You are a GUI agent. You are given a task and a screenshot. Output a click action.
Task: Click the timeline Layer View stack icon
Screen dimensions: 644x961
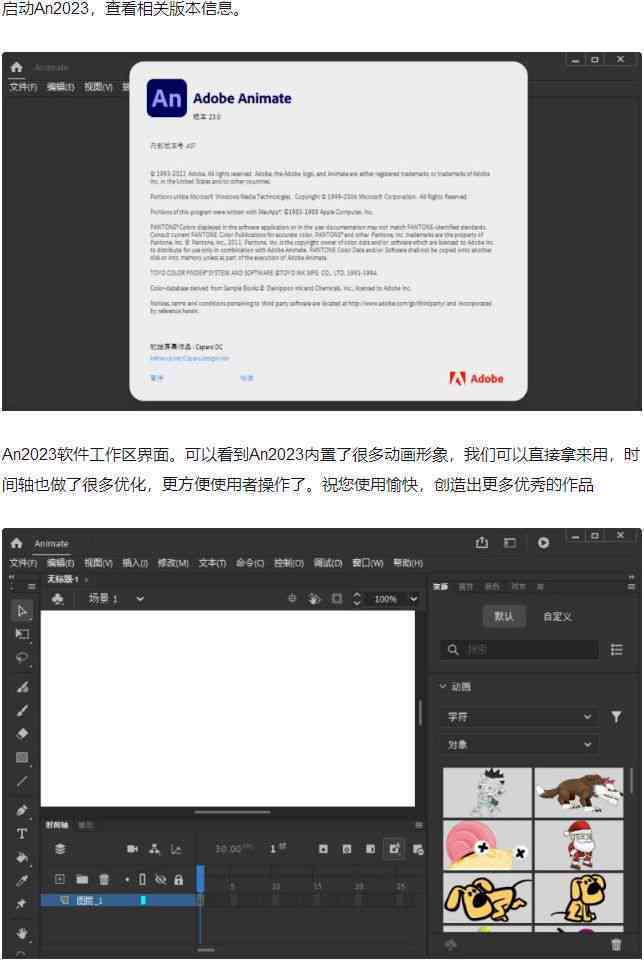[60, 849]
